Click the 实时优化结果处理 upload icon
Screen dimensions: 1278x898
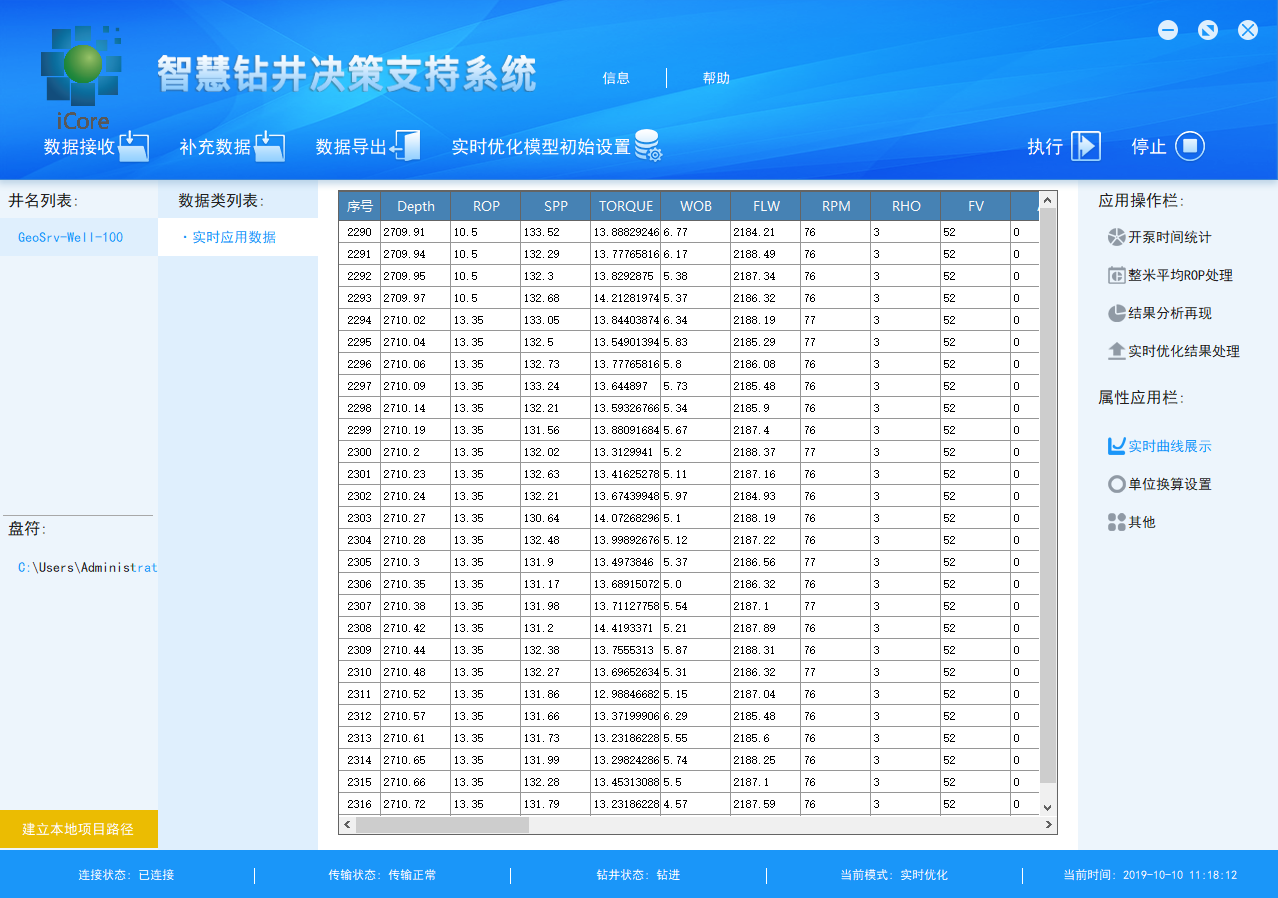click(x=1117, y=351)
